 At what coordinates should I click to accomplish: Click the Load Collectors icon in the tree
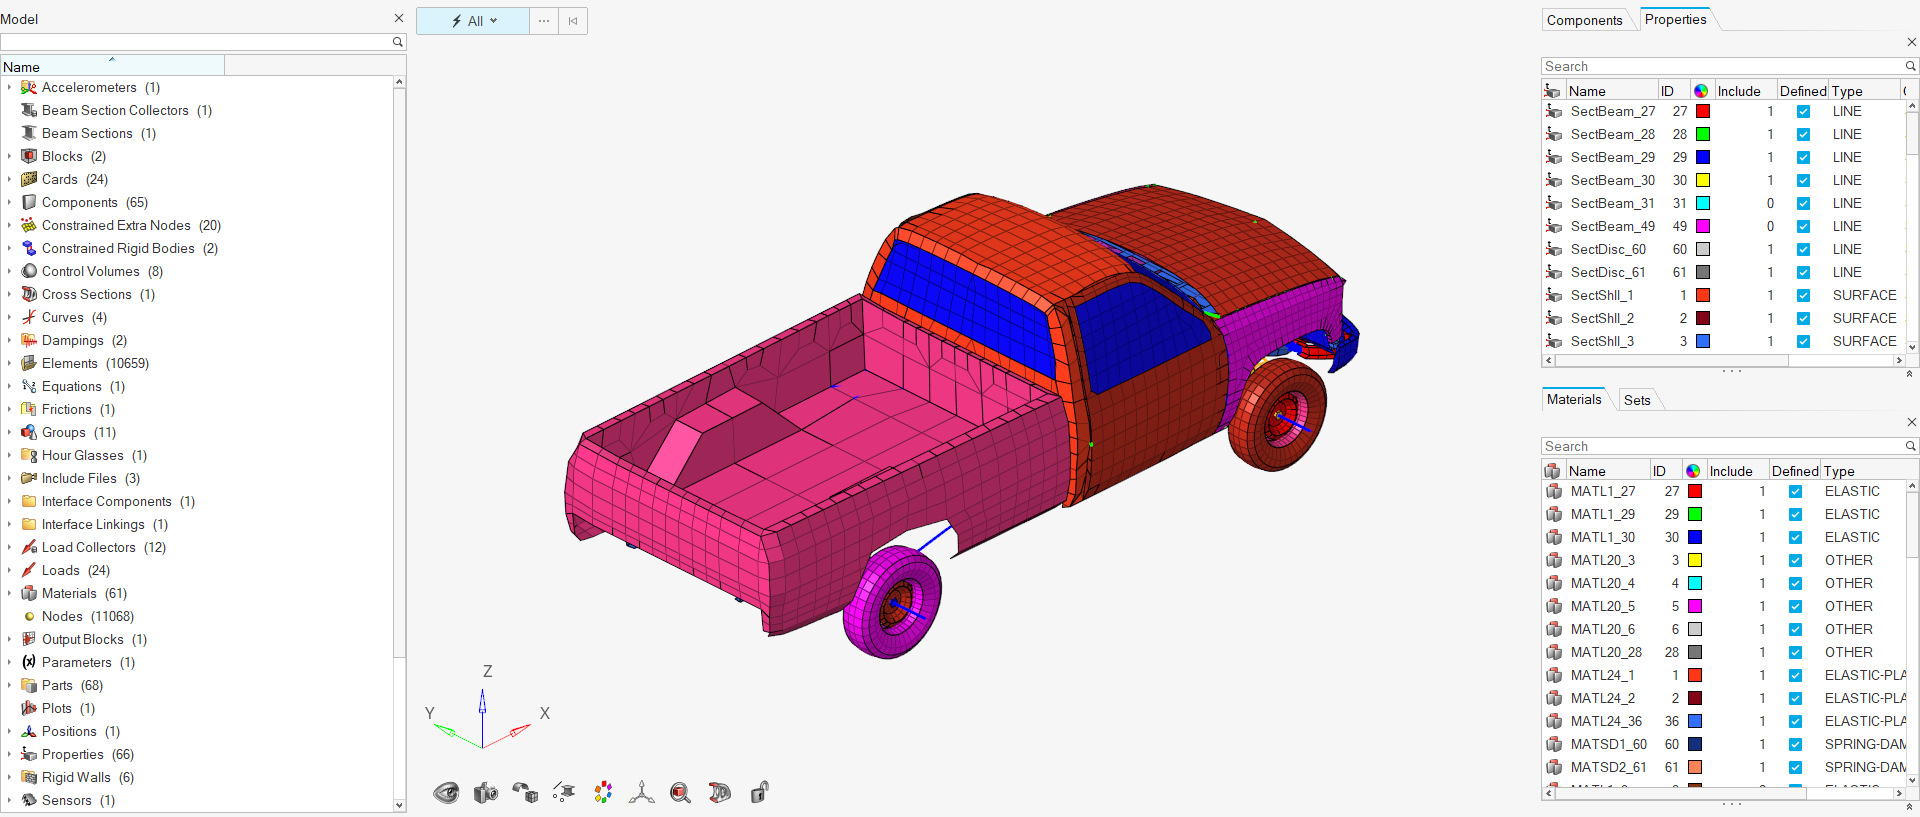[29, 548]
